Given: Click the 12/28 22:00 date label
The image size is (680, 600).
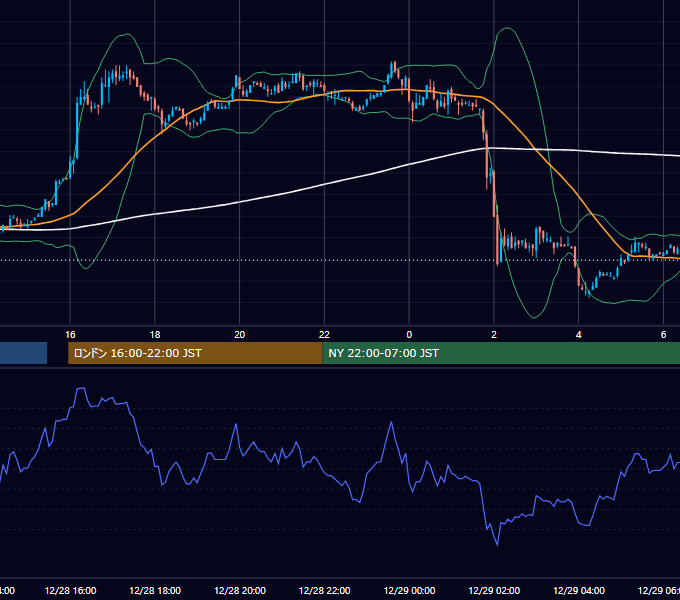Looking at the screenshot, I should pyautogui.click(x=324, y=590).
